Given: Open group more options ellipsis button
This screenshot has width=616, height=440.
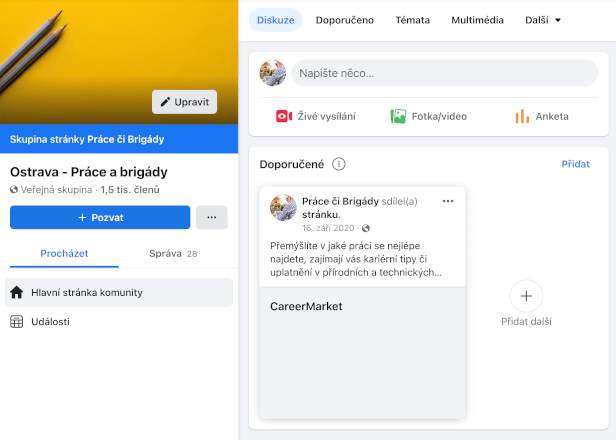Looking at the screenshot, I should [212, 217].
